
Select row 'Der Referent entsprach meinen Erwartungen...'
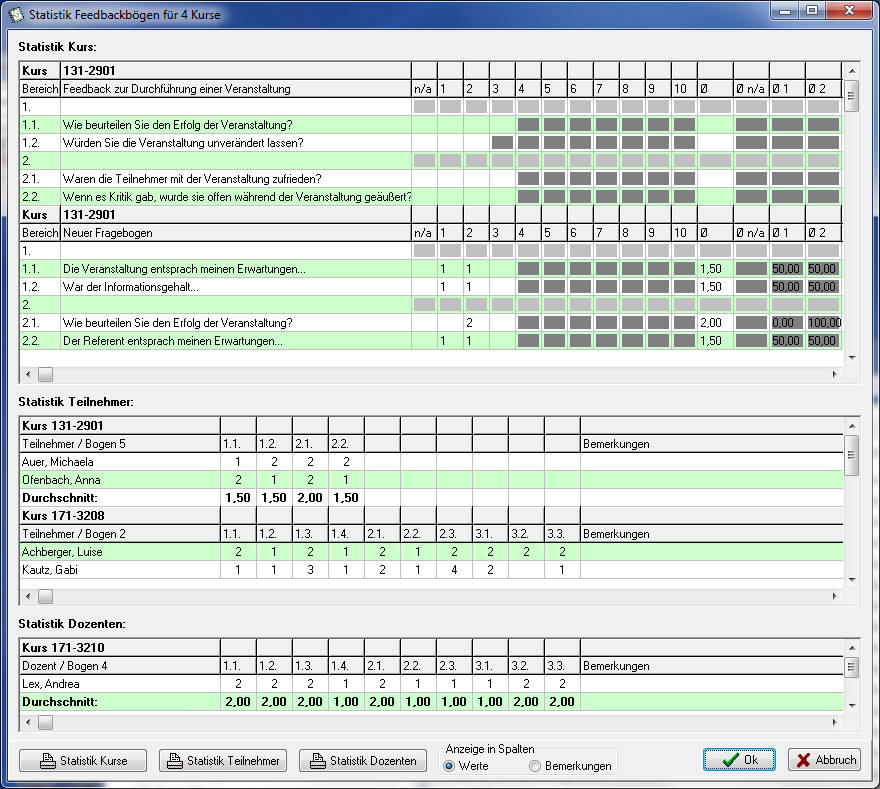click(431, 341)
